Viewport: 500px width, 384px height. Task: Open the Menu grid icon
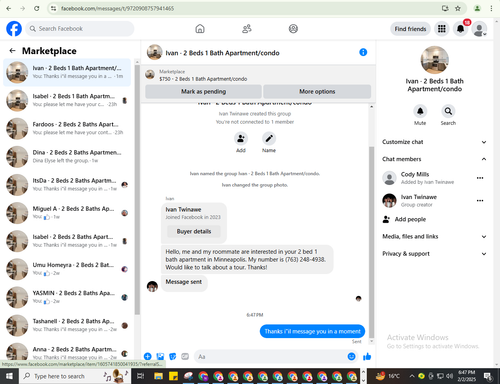click(442, 29)
